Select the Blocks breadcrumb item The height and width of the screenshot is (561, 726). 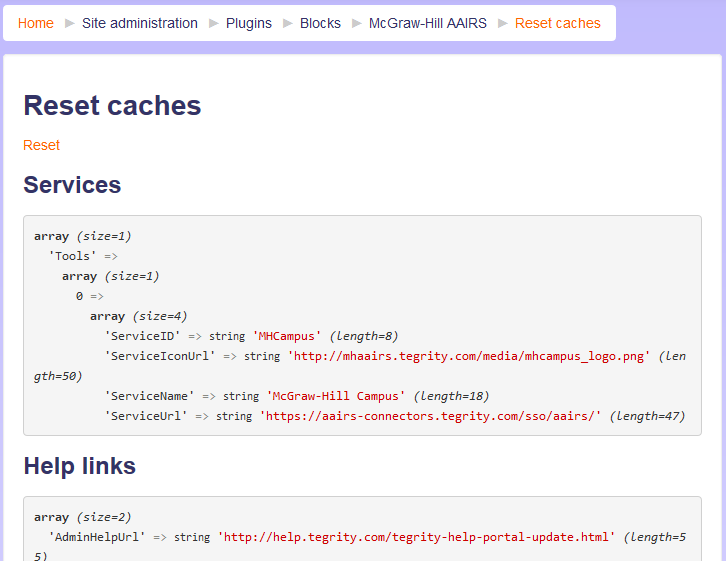click(x=320, y=23)
